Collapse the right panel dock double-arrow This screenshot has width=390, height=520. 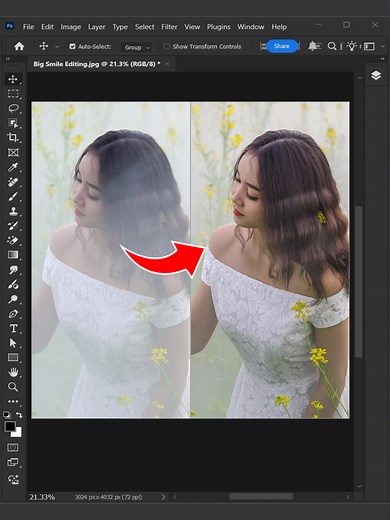coord(382,59)
